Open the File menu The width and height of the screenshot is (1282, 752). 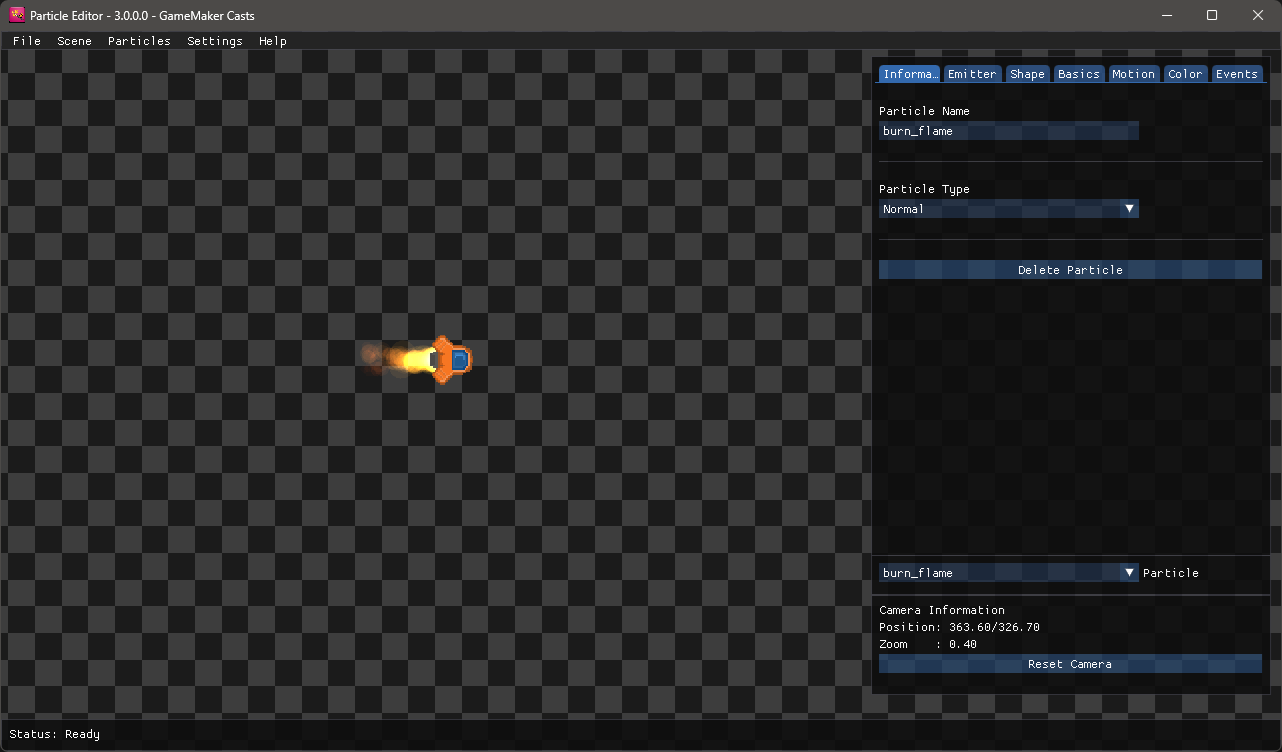click(27, 41)
